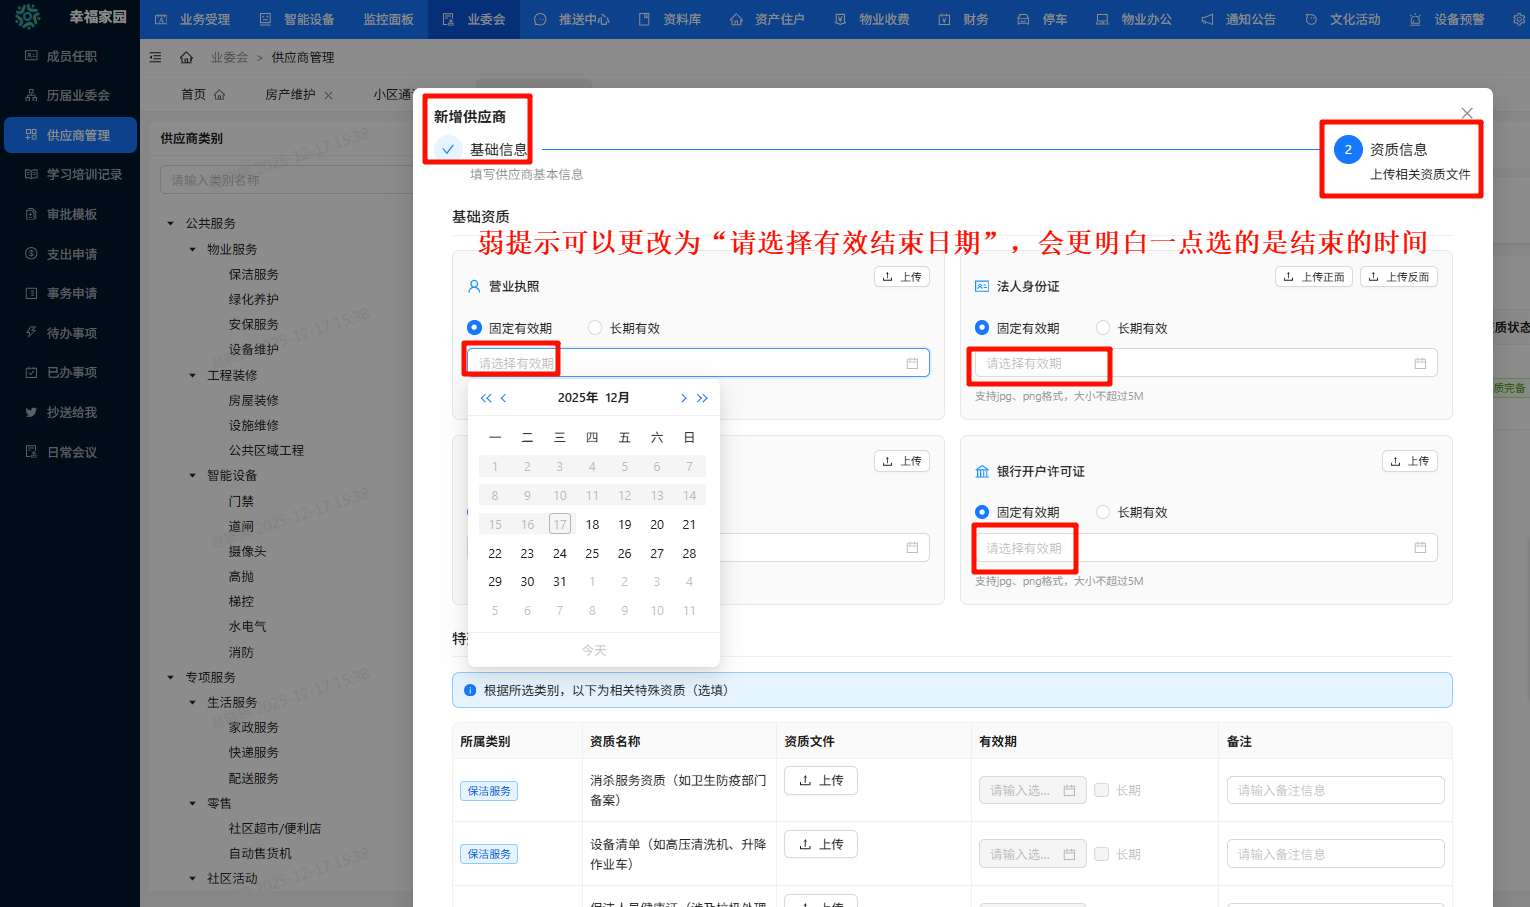This screenshot has height=907, width=1530.
Task: Click 上传 button for 营业执照
Action: coord(902,277)
